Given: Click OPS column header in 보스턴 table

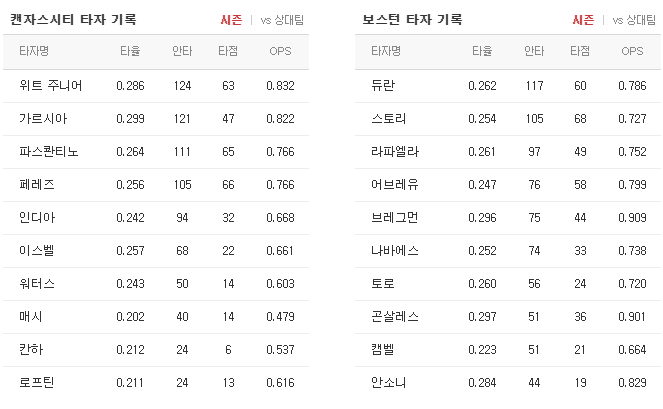Looking at the screenshot, I should pyautogui.click(x=632, y=51).
